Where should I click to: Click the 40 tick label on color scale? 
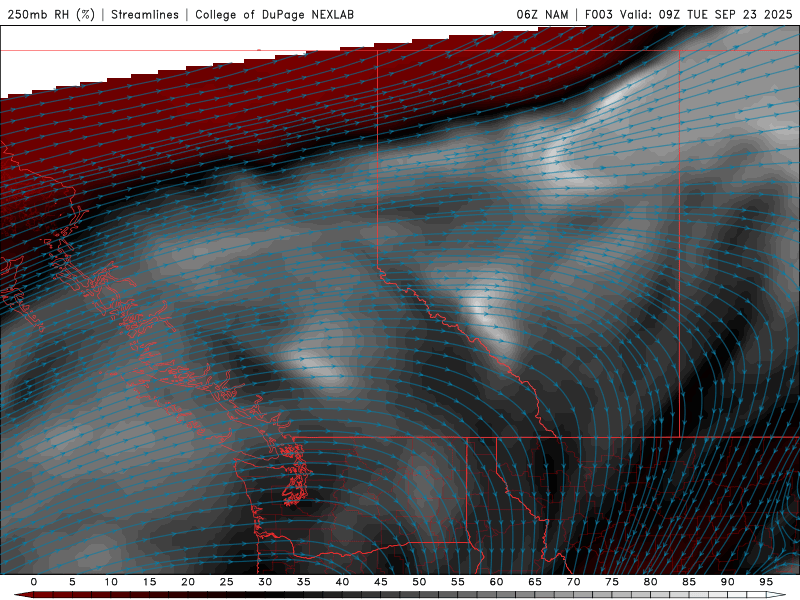click(342, 582)
